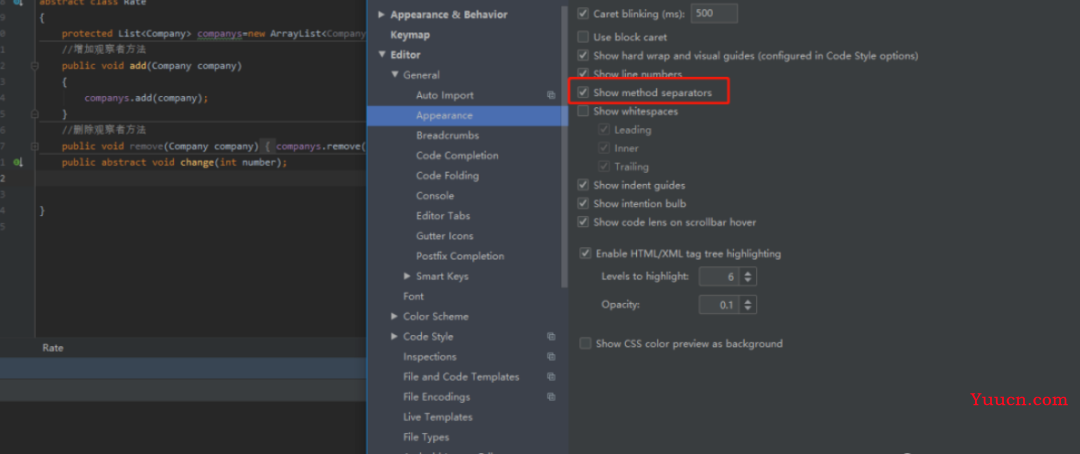Open File Encodings settings
The image size is (1080, 454).
437,397
